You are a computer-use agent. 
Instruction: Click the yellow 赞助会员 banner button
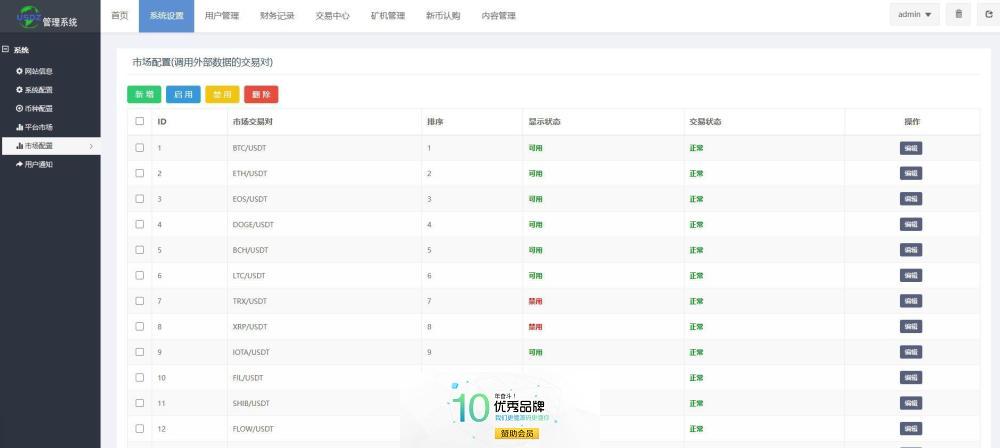coord(516,434)
